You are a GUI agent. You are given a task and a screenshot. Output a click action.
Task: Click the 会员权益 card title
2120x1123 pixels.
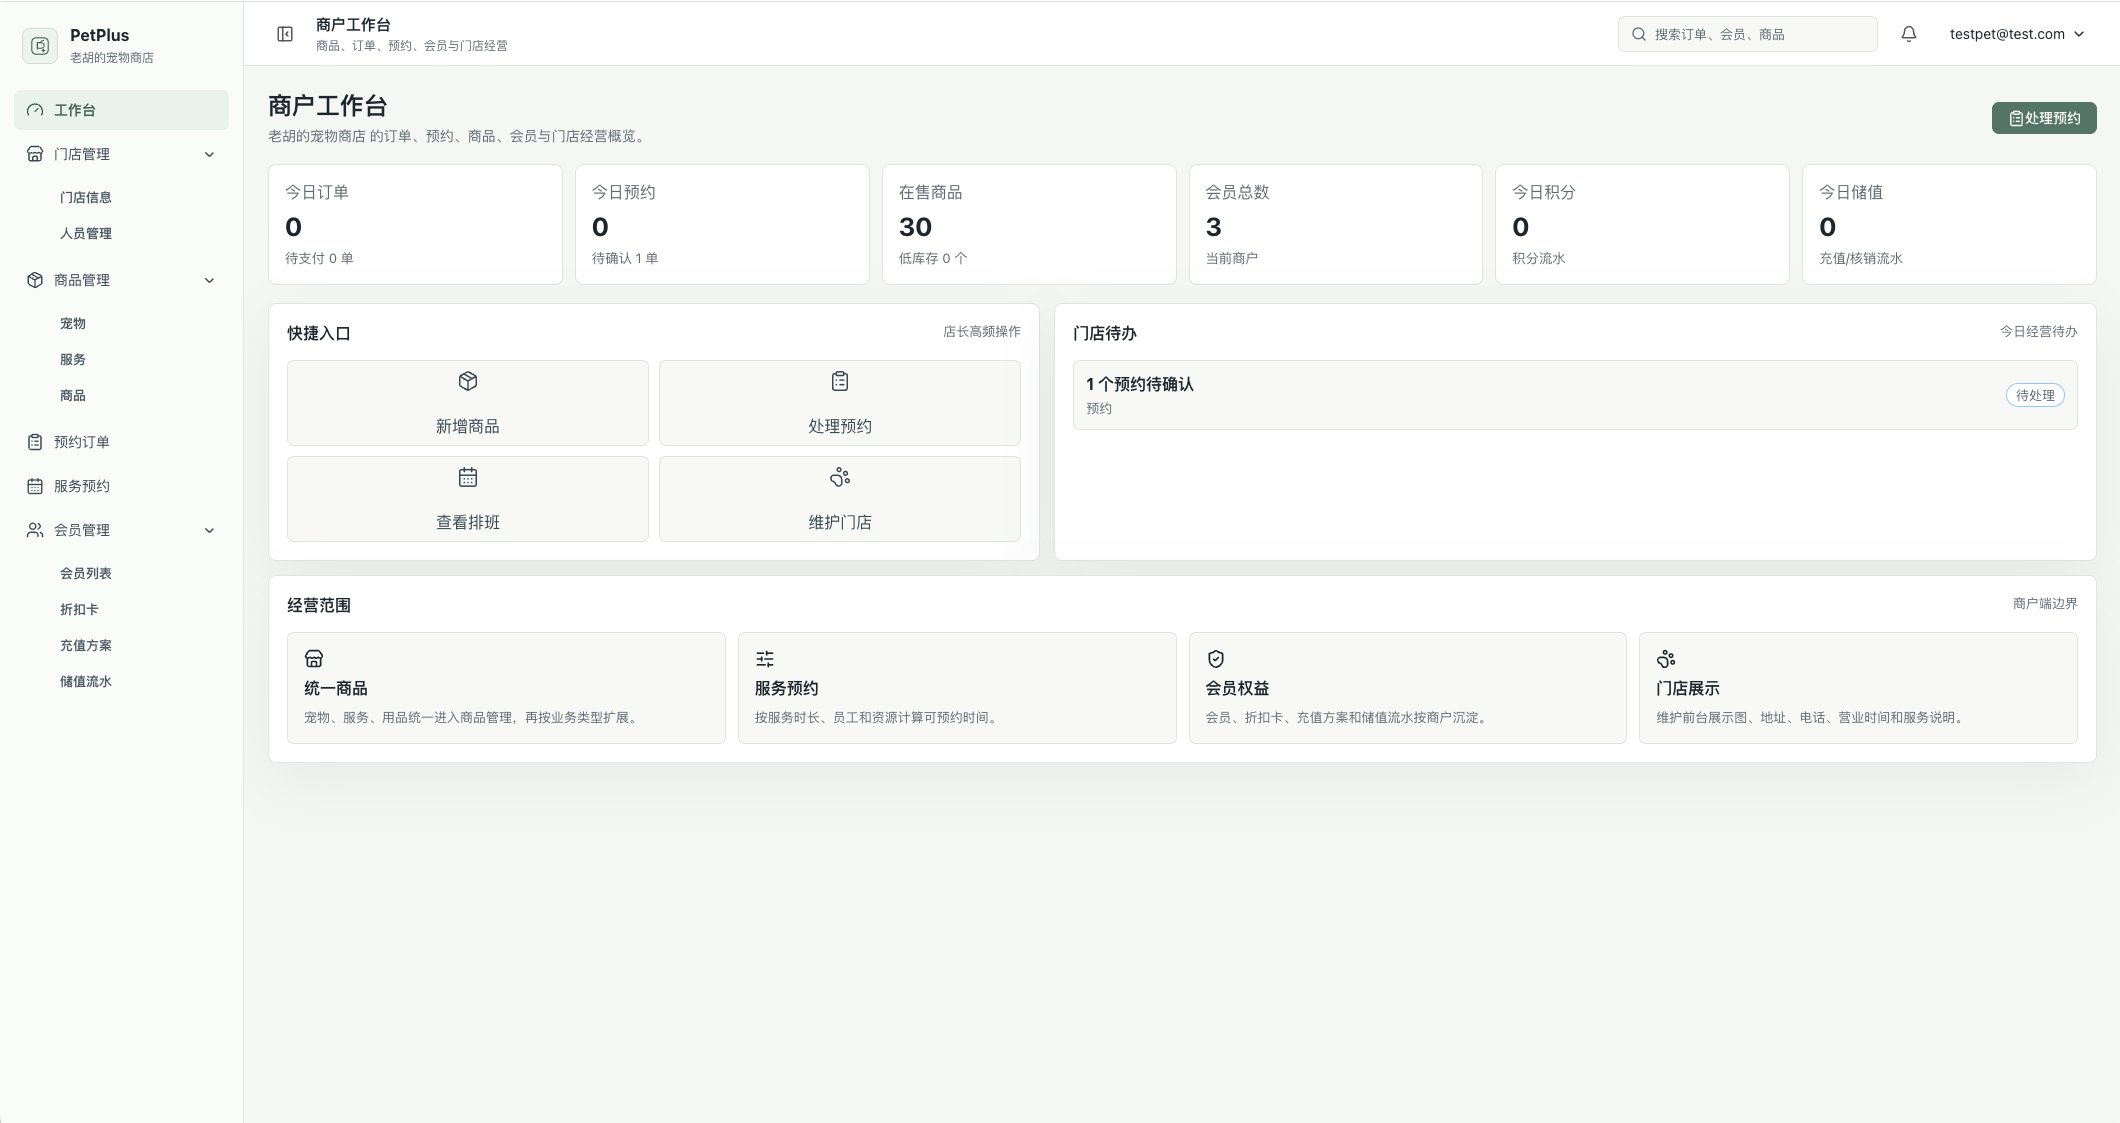coord(1238,688)
